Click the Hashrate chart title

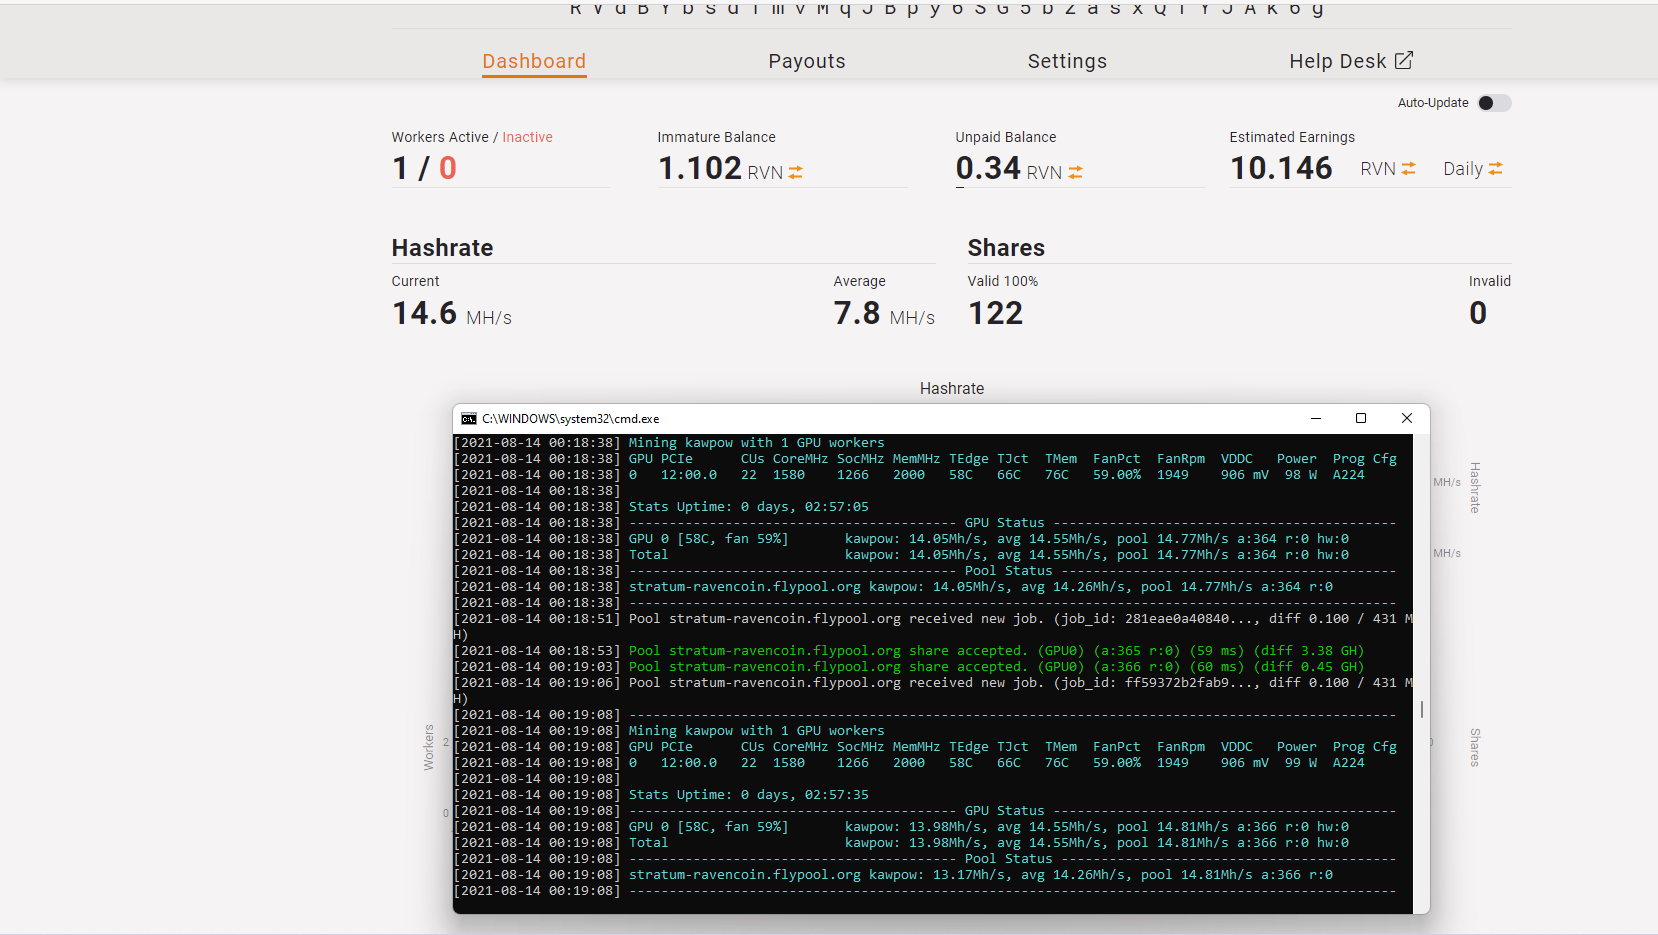(952, 389)
